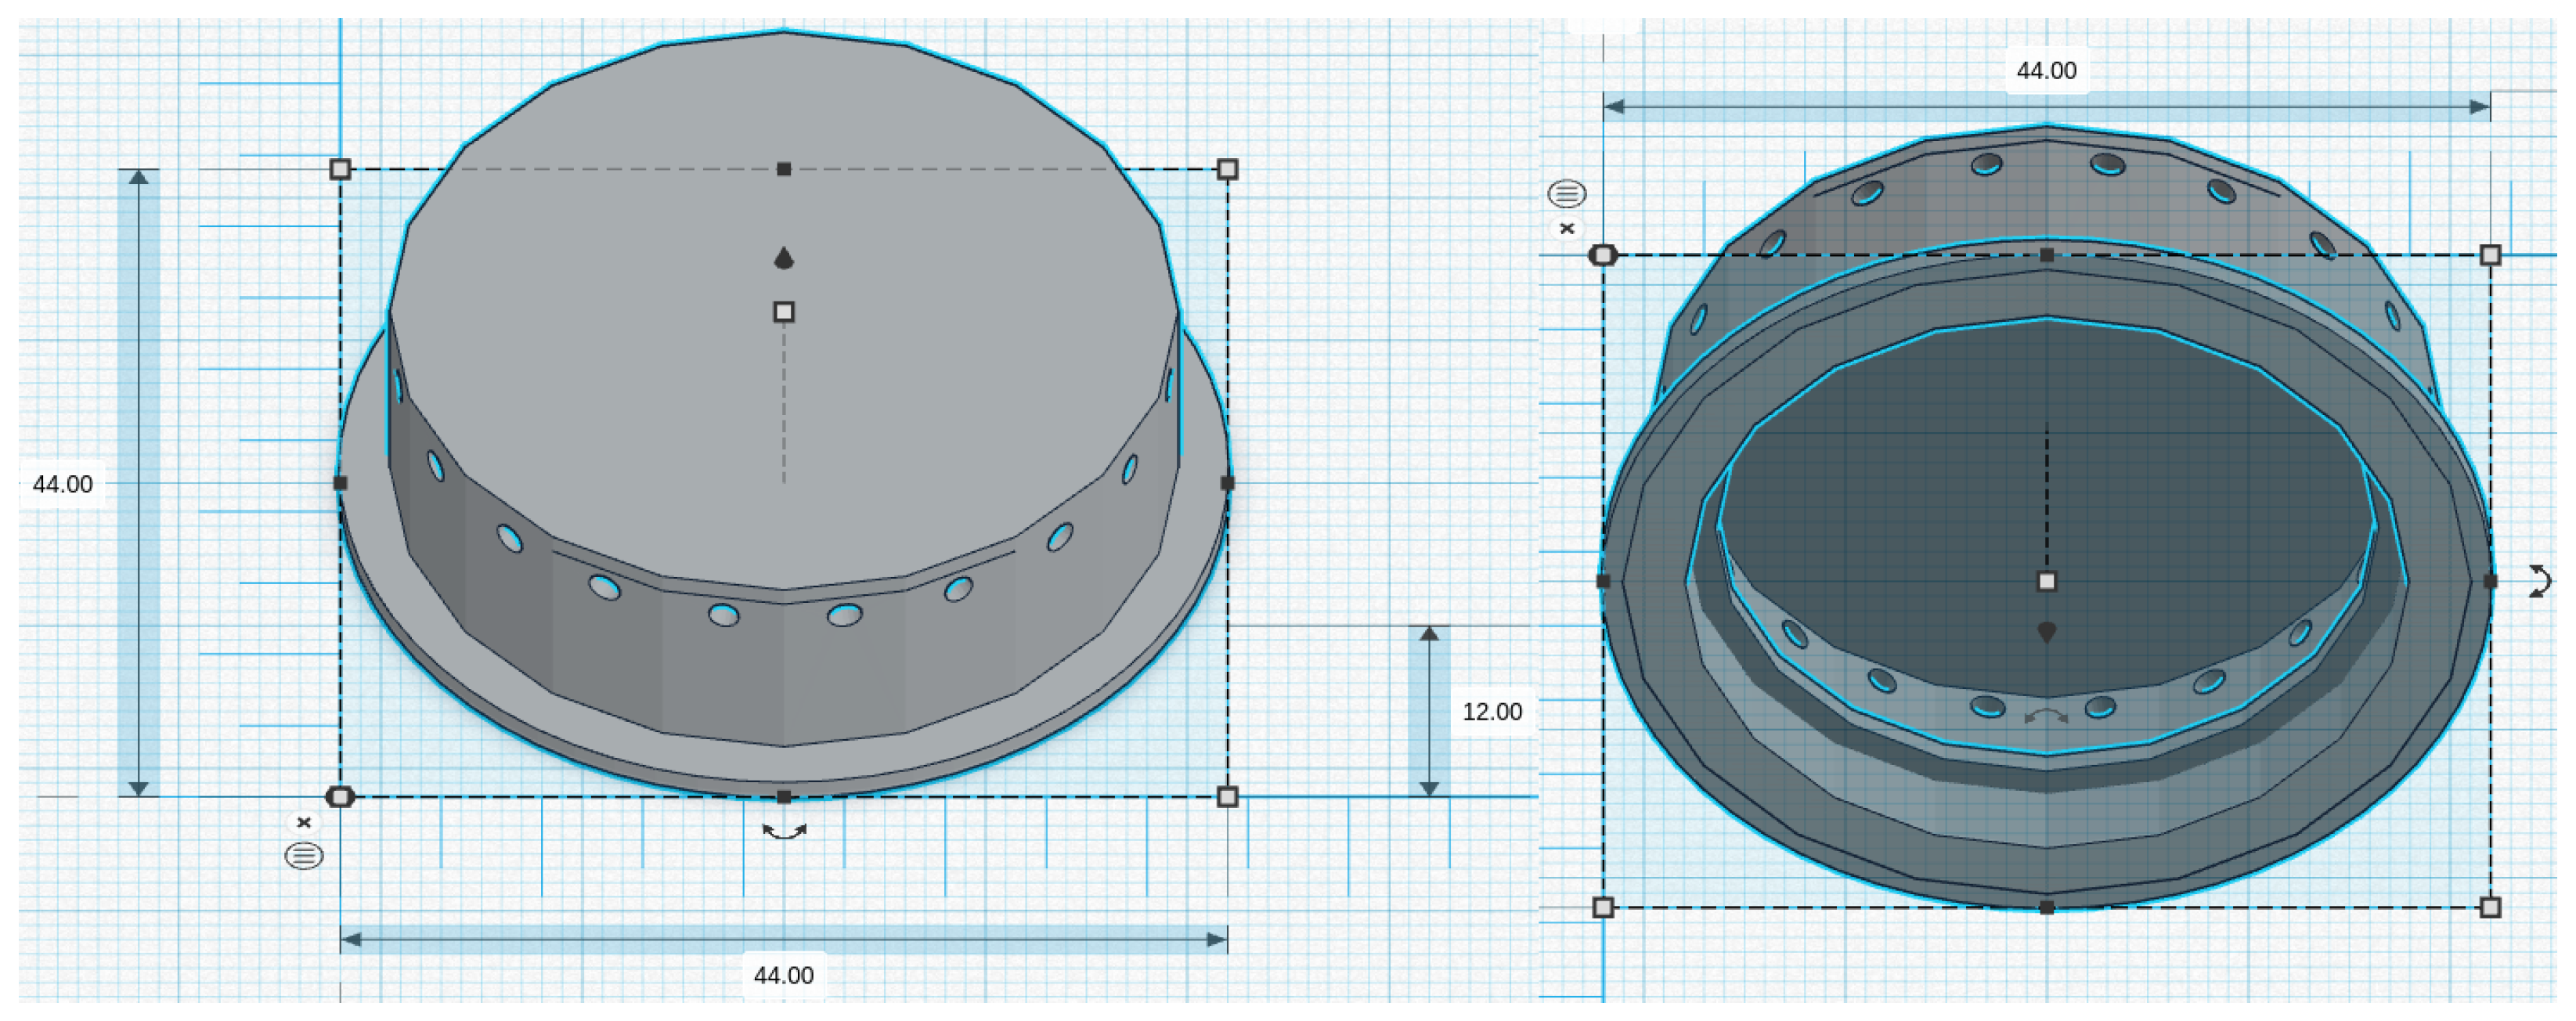Click the ruler origin handle in the left view
This screenshot has width=2576, height=1021.
tap(340, 796)
